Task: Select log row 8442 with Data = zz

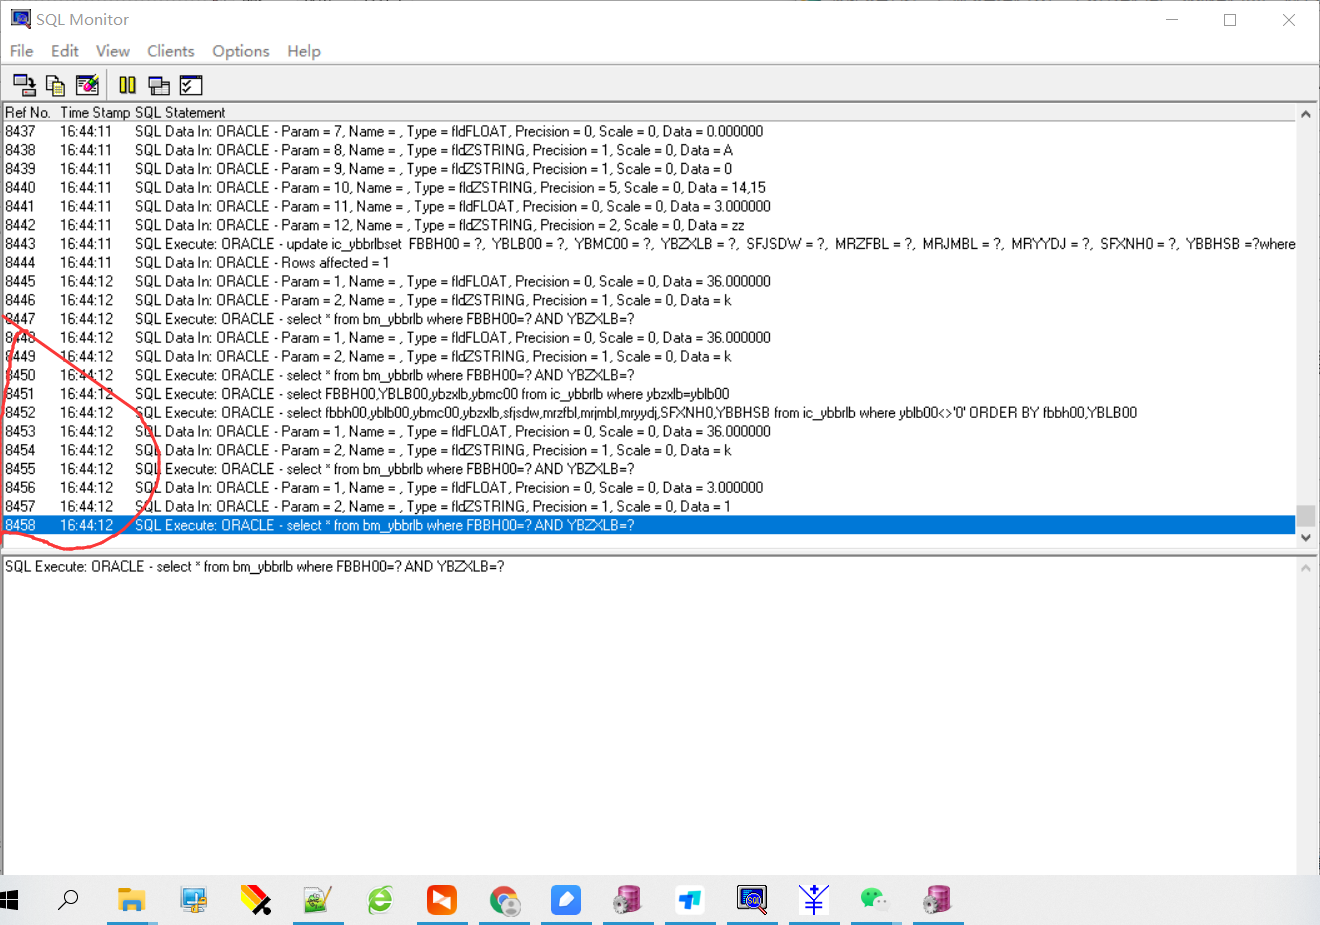Action: click(x=650, y=225)
